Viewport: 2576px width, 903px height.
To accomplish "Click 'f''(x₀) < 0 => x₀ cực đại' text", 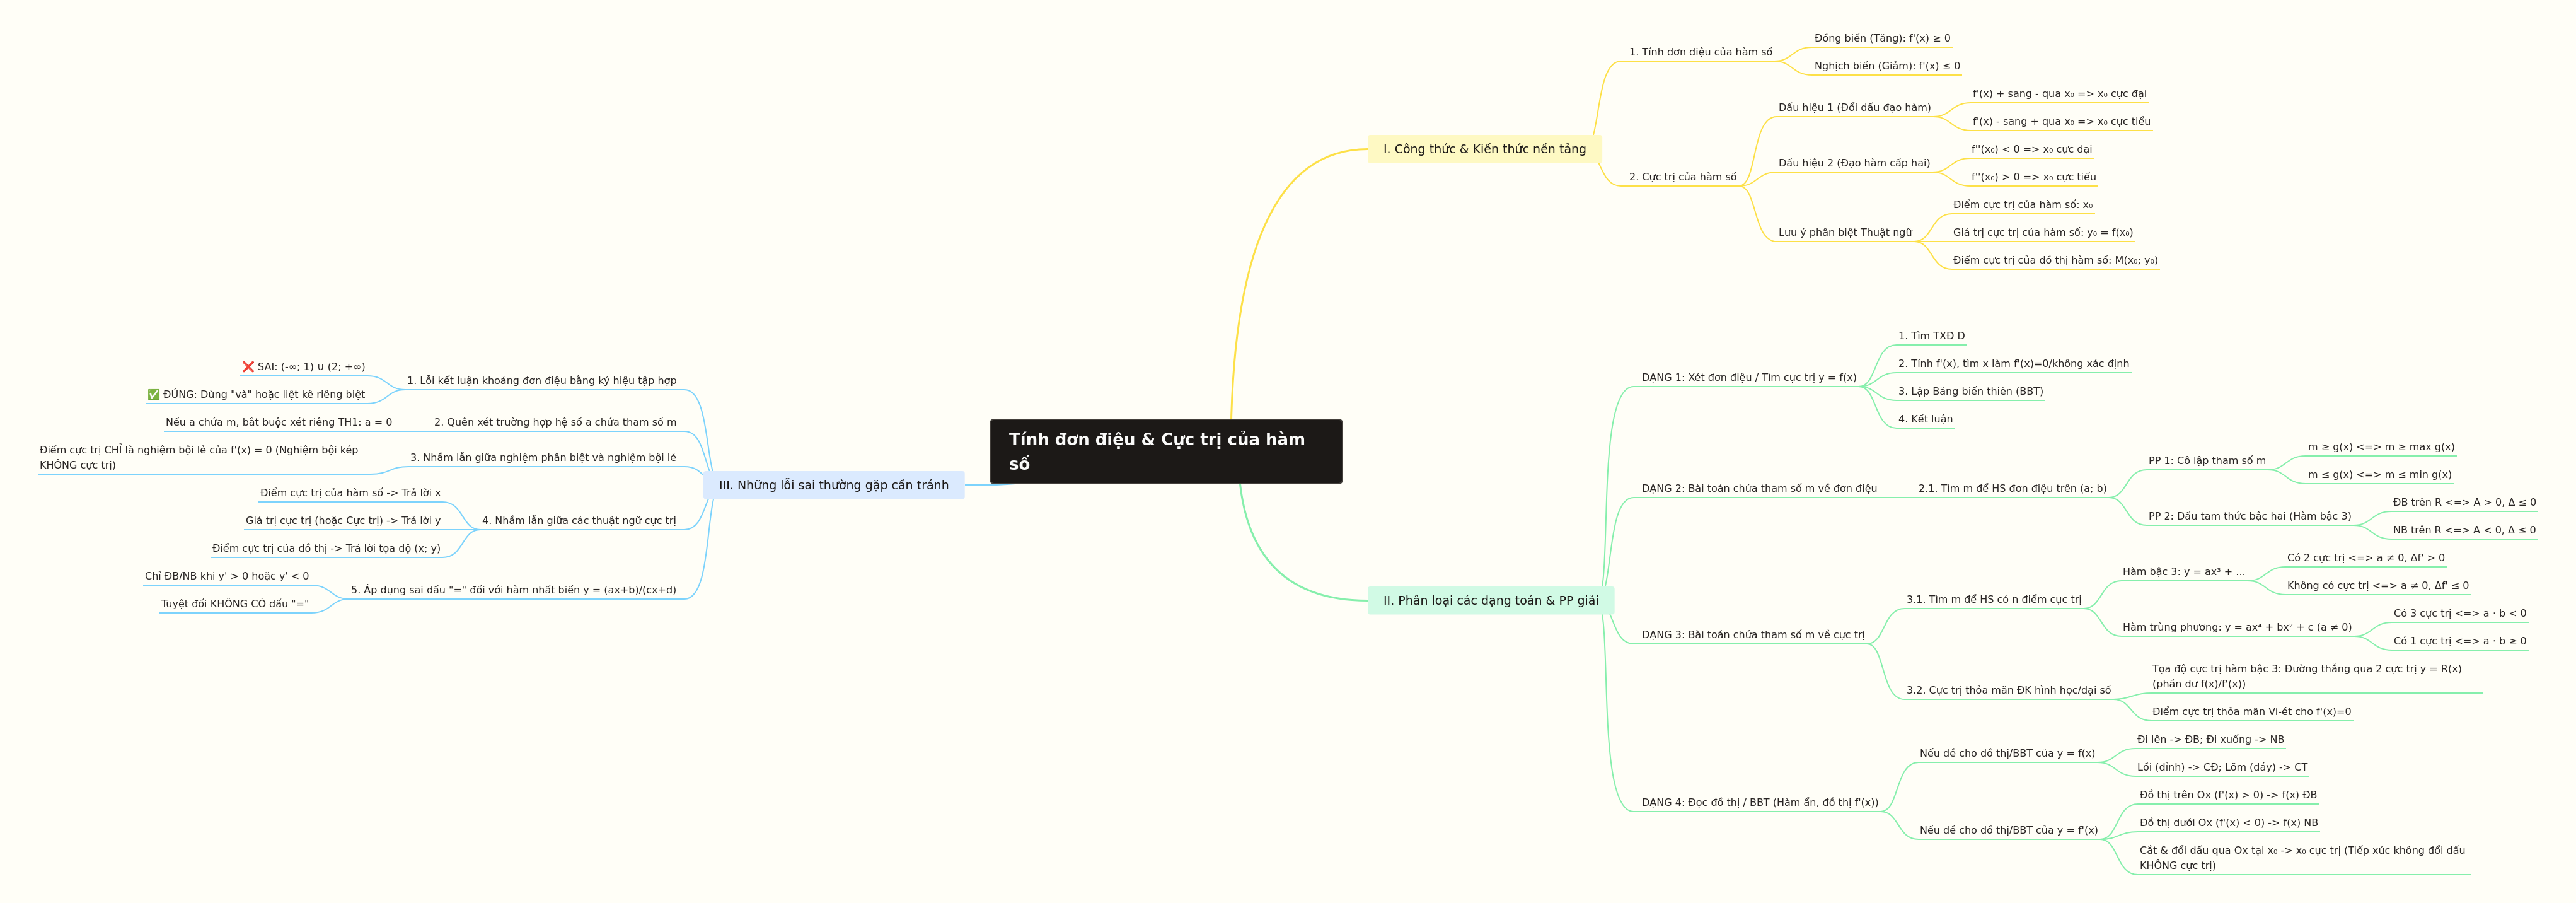I will [x=2031, y=149].
